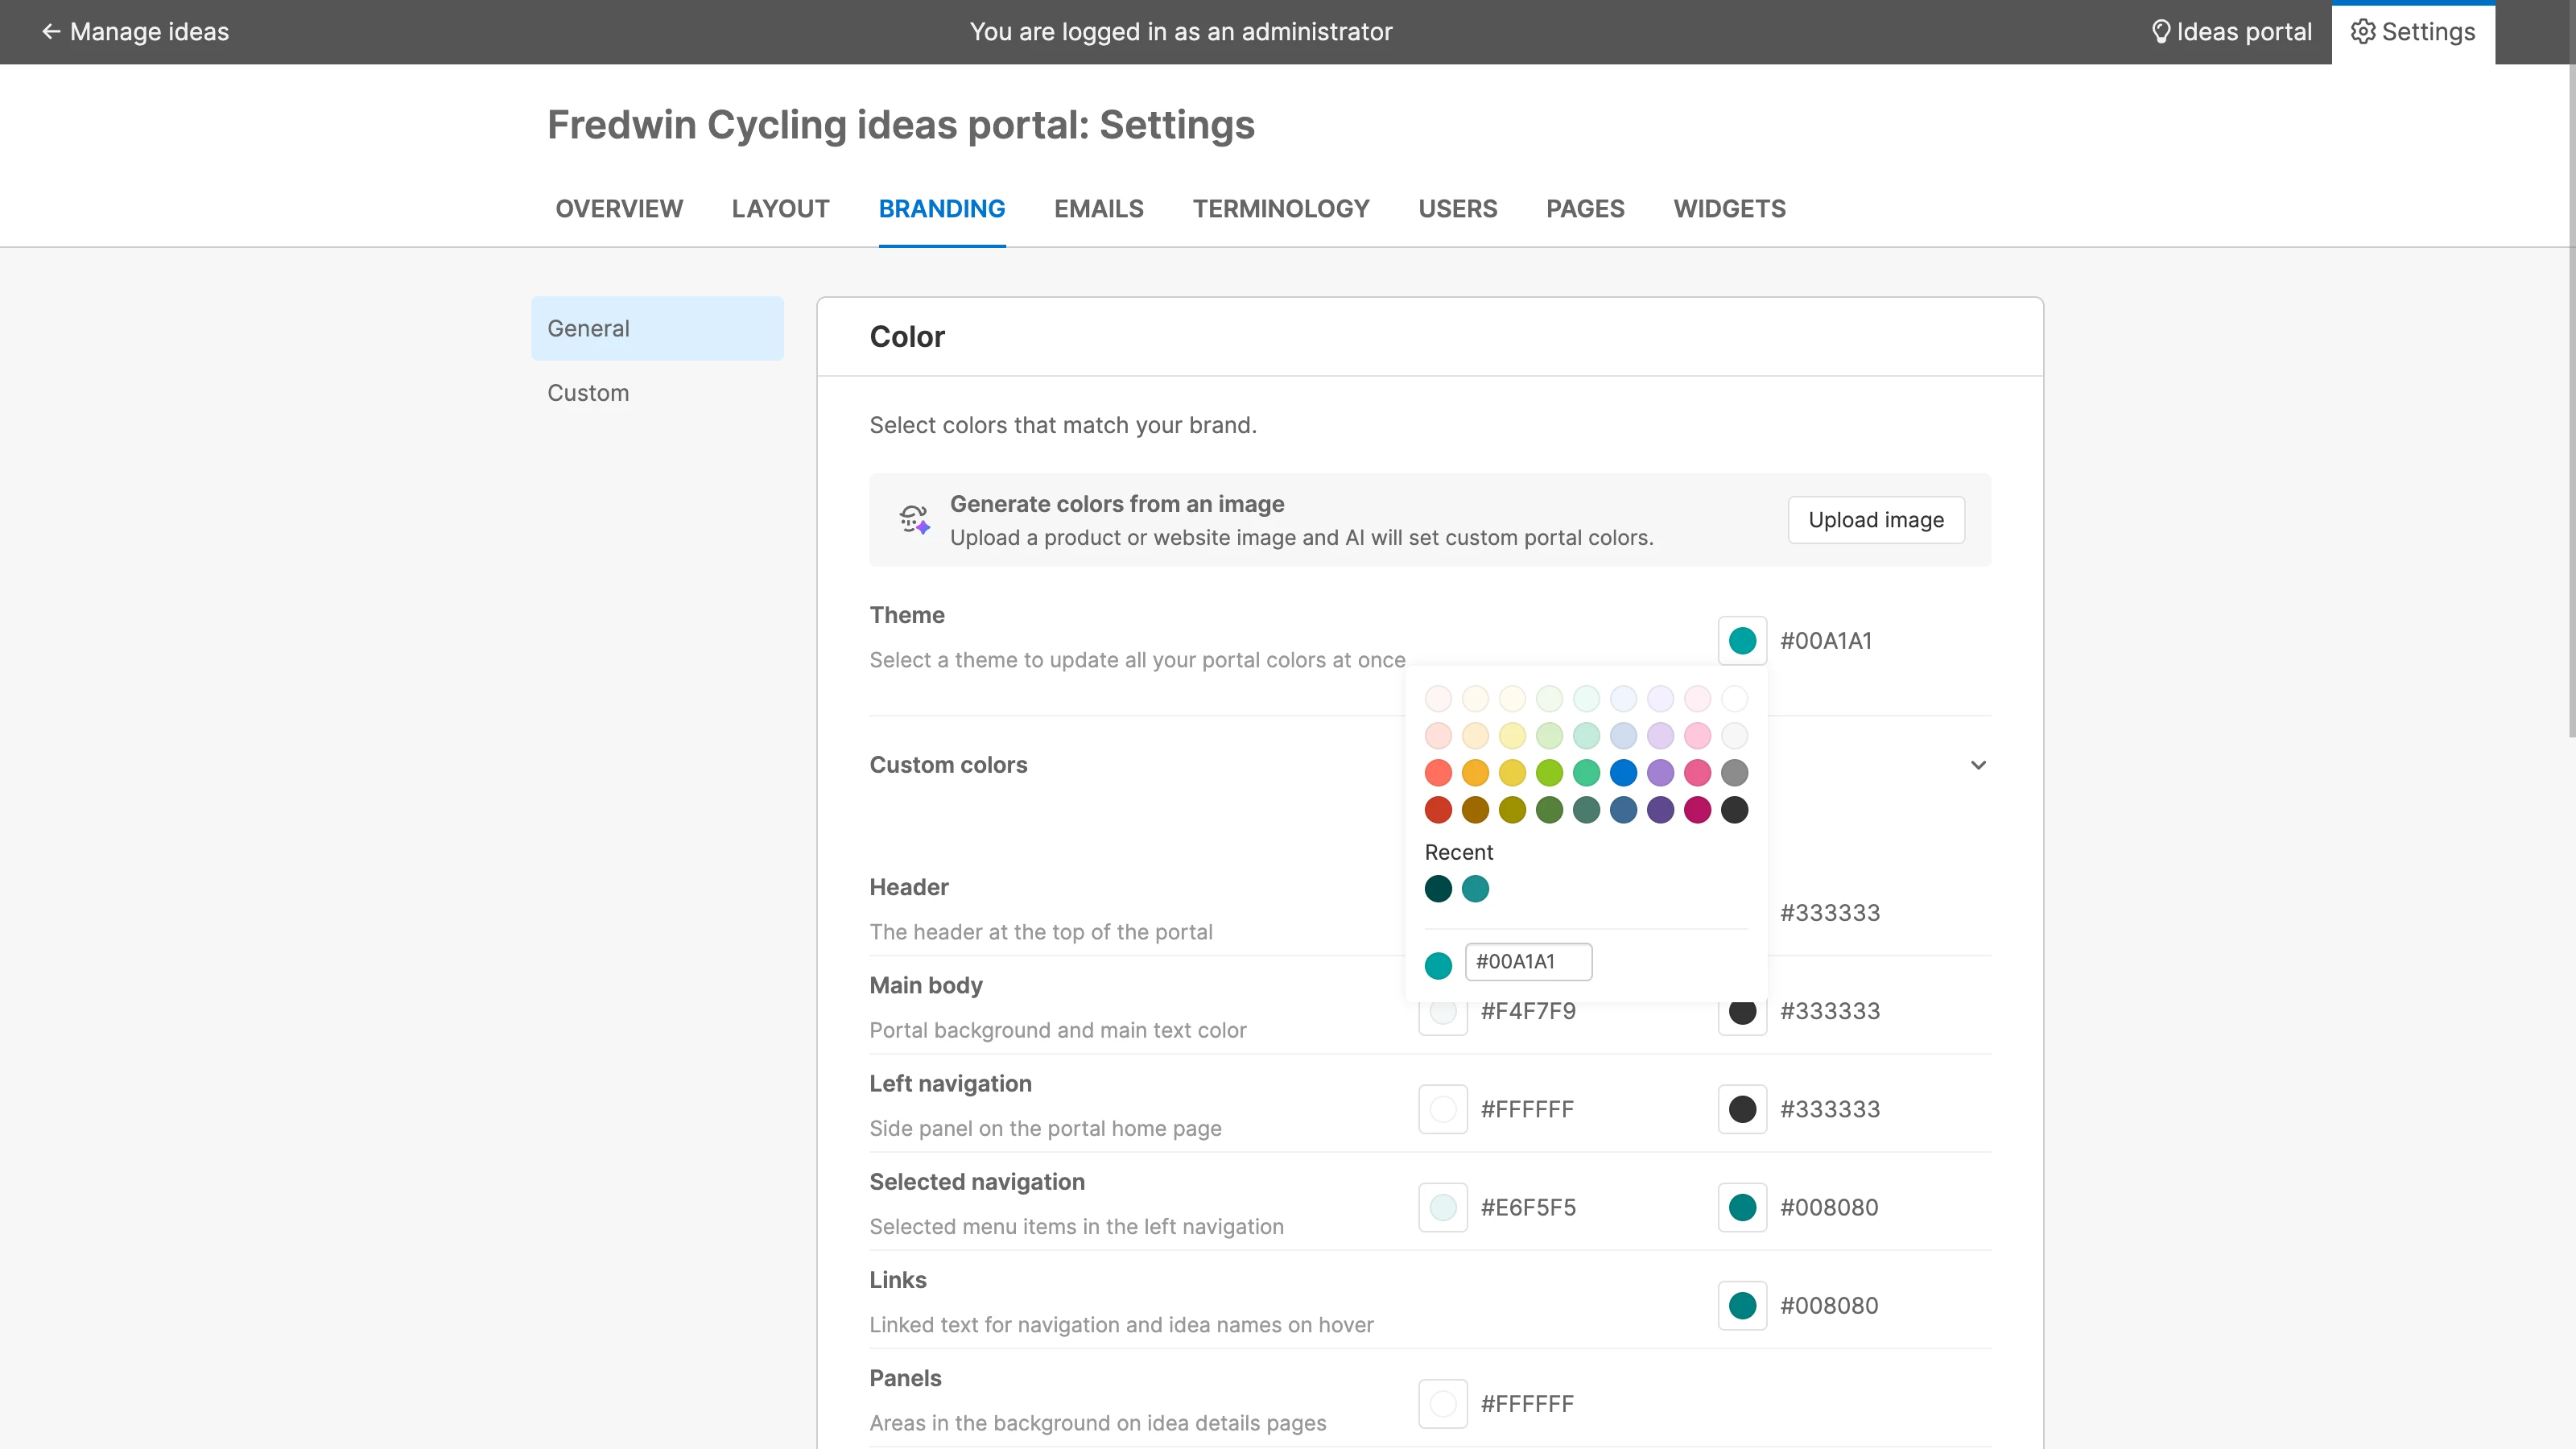Click the hex input field showing #00A1A1

(x=1528, y=962)
